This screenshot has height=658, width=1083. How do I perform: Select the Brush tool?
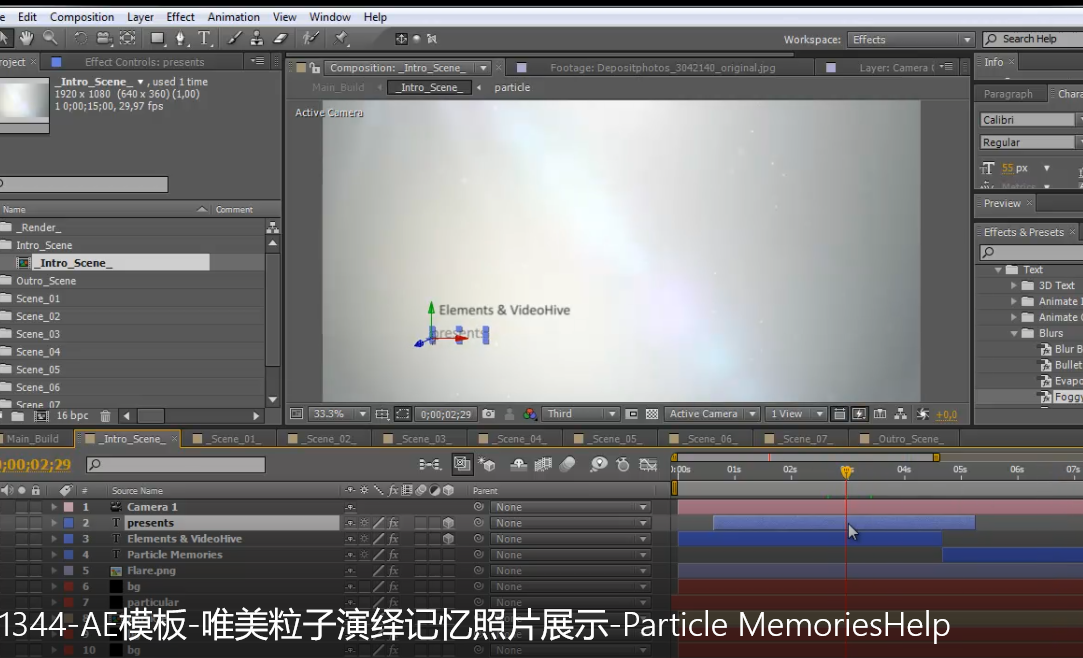pos(234,39)
